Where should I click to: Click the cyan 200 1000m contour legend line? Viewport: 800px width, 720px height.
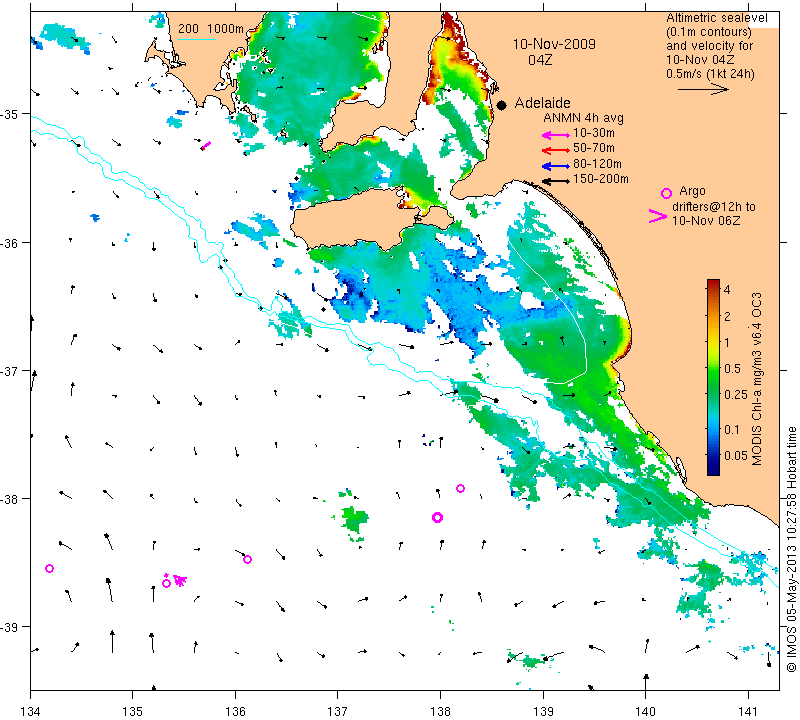tap(196, 39)
